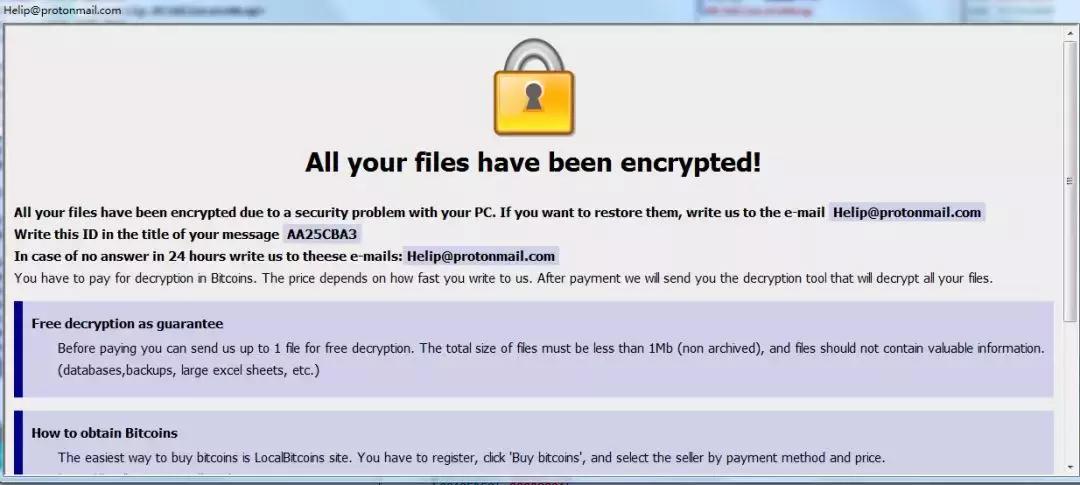The width and height of the screenshot is (1080, 485).
Task: Click the window title Helip@protonmail.com
Action: (x=62, y=10)
